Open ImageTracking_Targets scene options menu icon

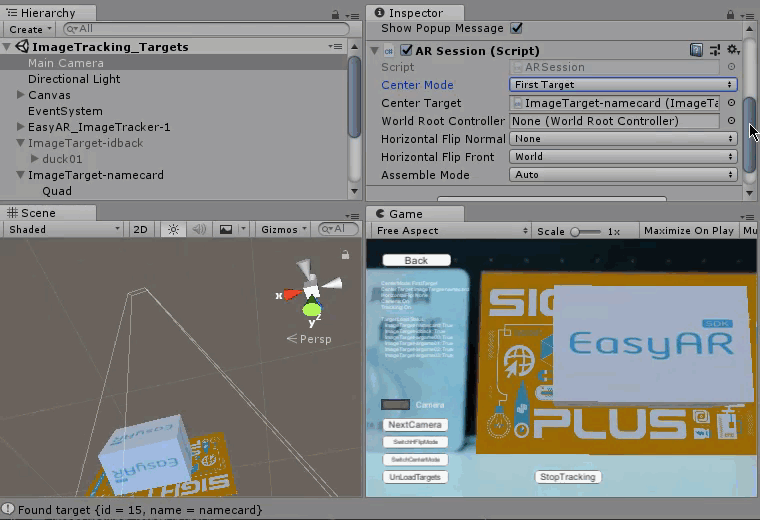[x=335, y=47]
